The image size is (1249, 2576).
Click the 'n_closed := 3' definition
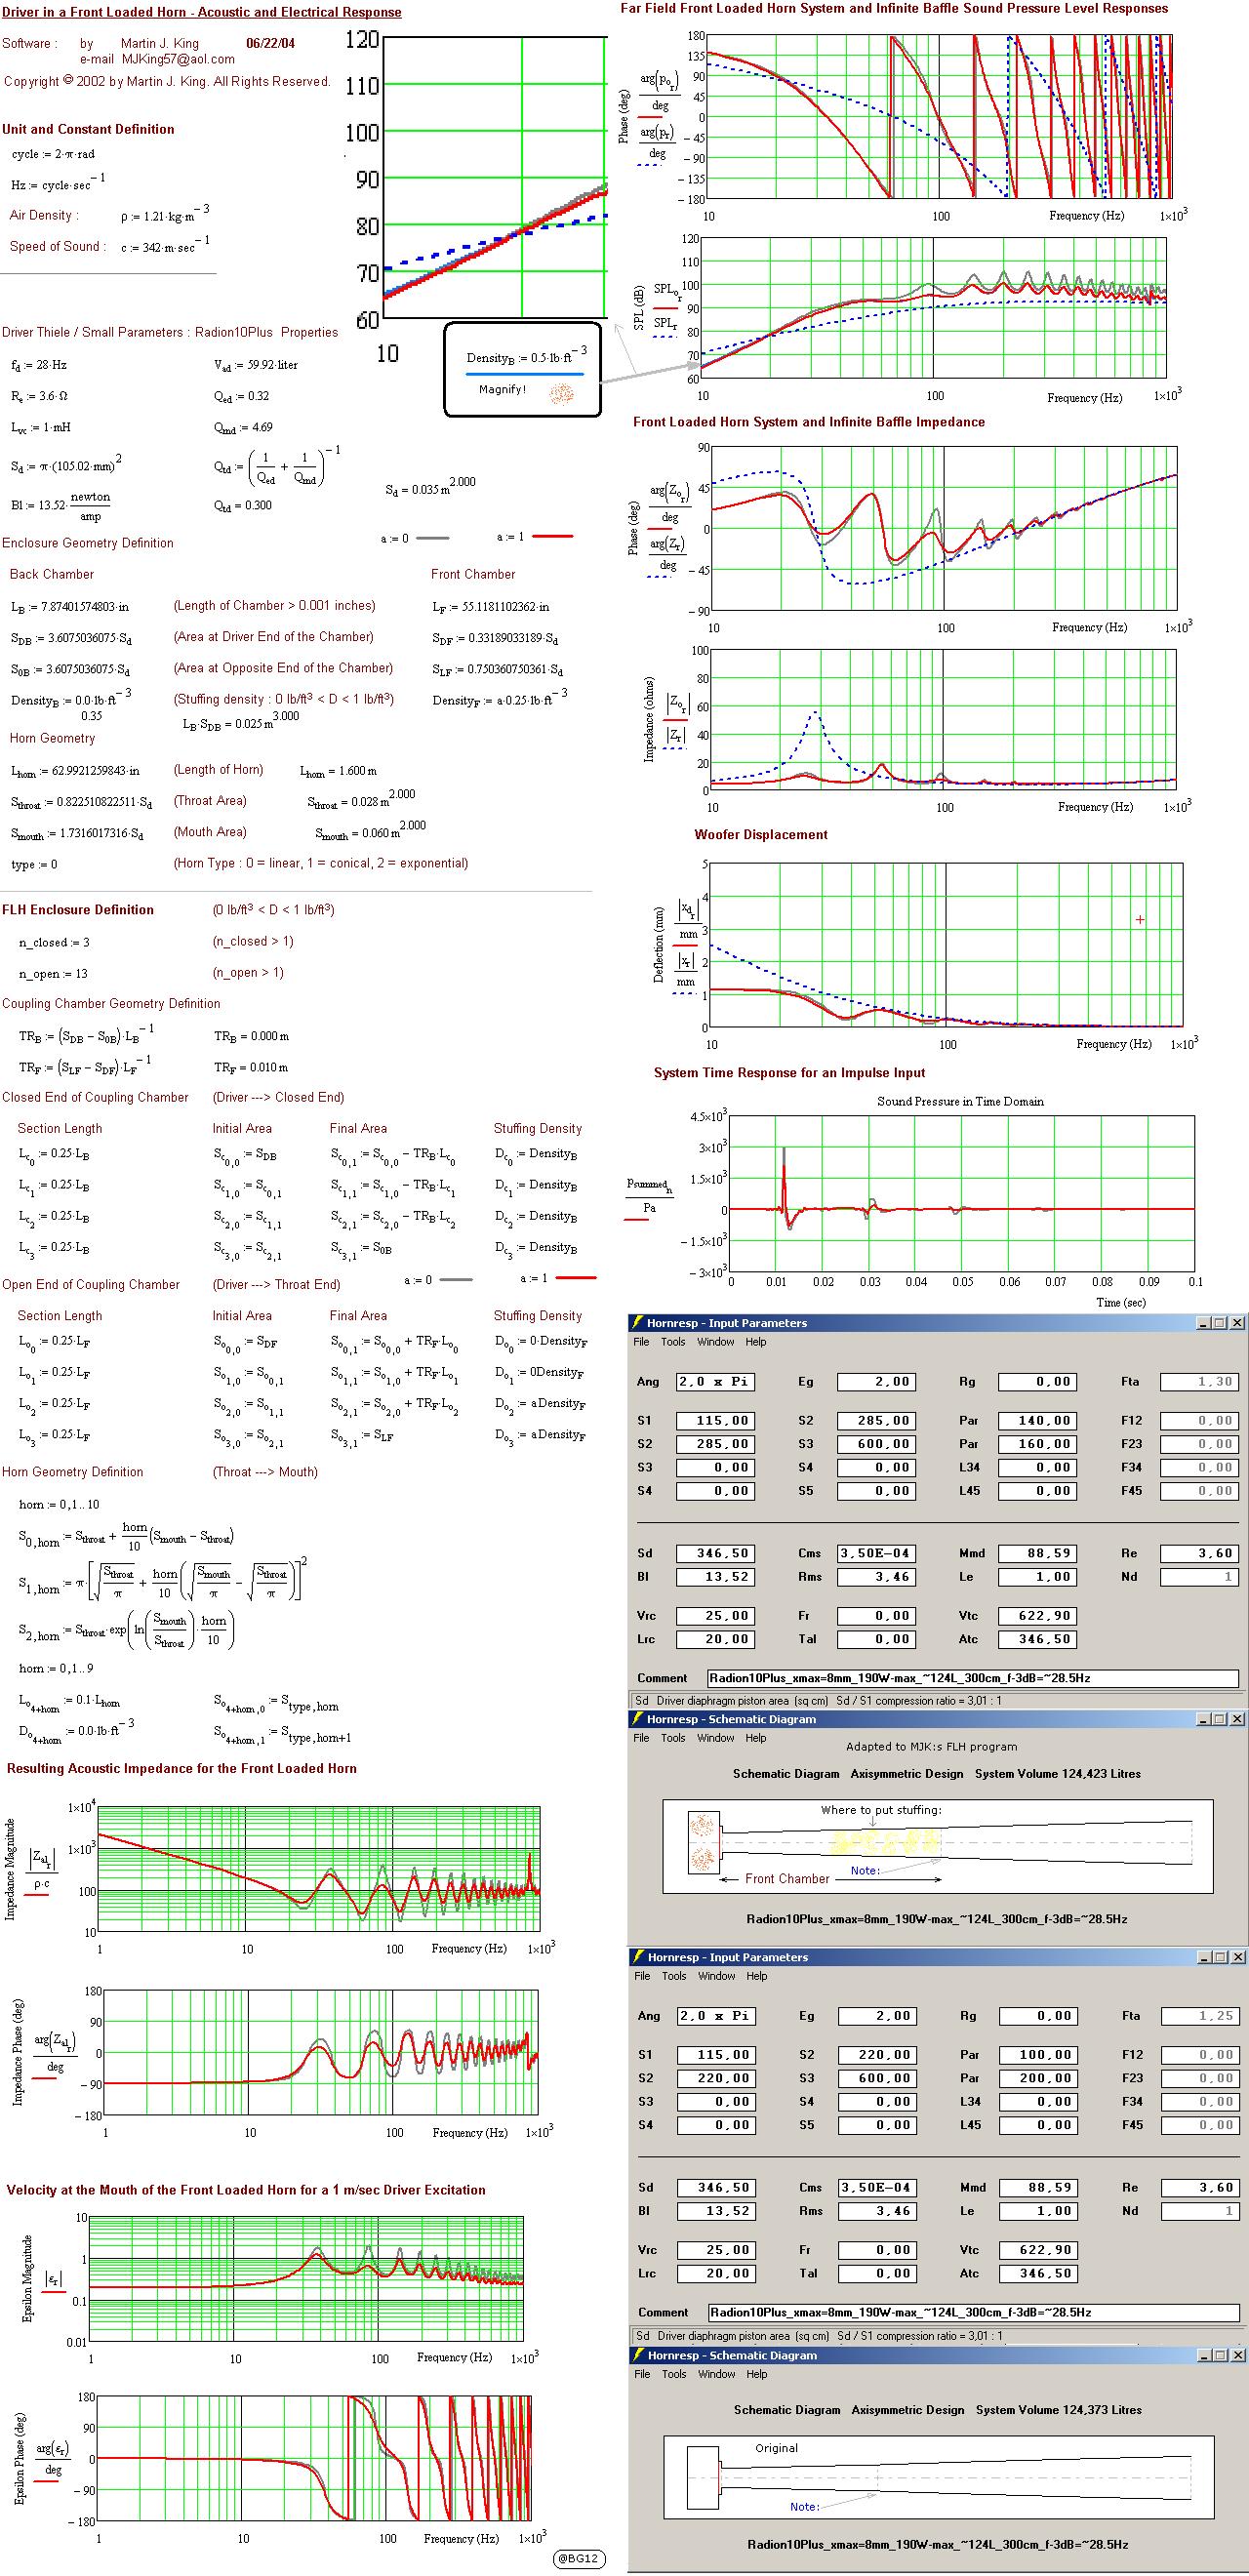point(54,942)
